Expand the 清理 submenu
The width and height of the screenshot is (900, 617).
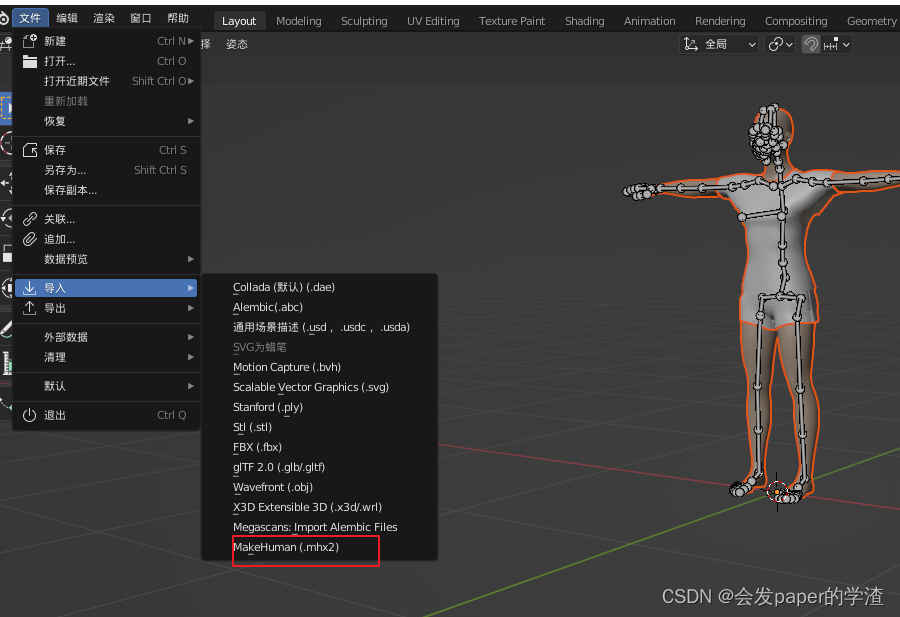pos(107,357)
